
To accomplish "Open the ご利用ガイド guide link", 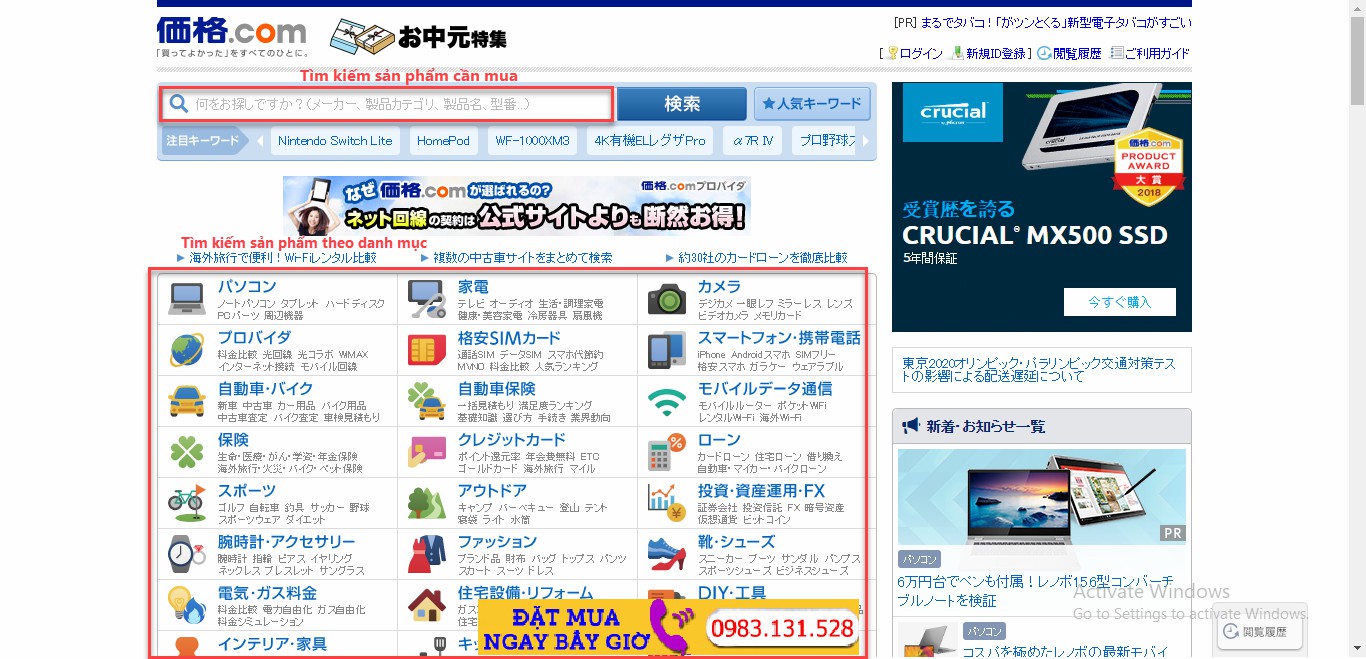I will coord(1157,54).
